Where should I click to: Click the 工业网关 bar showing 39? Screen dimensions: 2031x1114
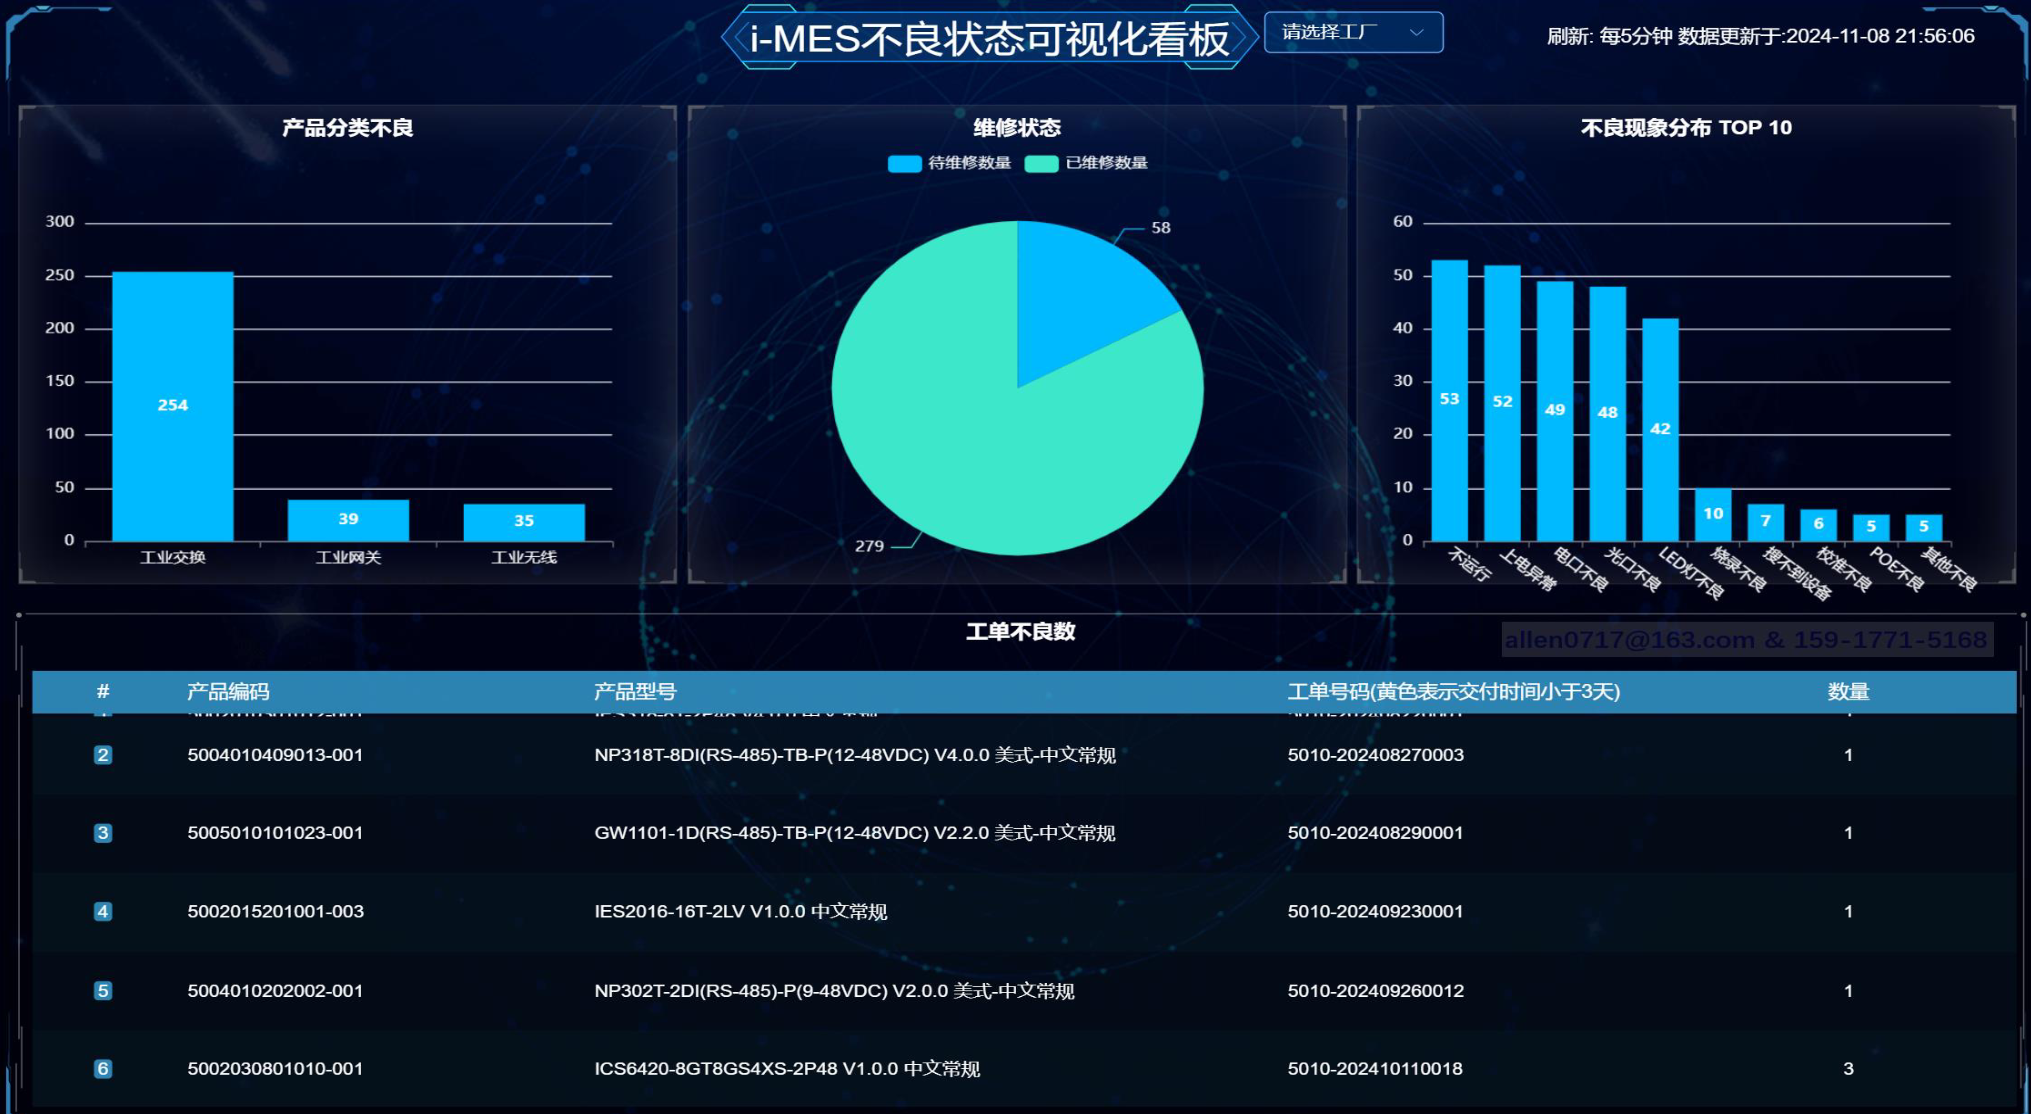pos(348,520)
